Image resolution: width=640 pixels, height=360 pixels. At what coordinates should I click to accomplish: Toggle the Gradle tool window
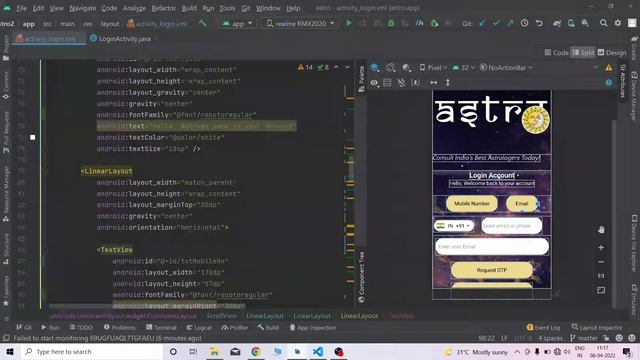click(x=634, y=47)
